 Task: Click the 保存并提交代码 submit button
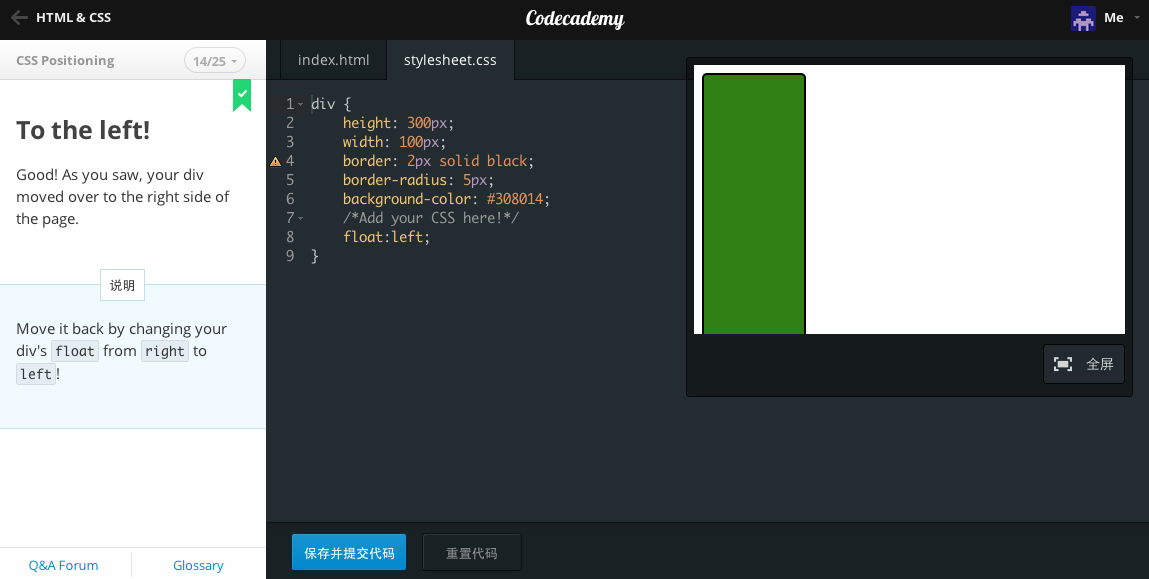pos(348,552)
